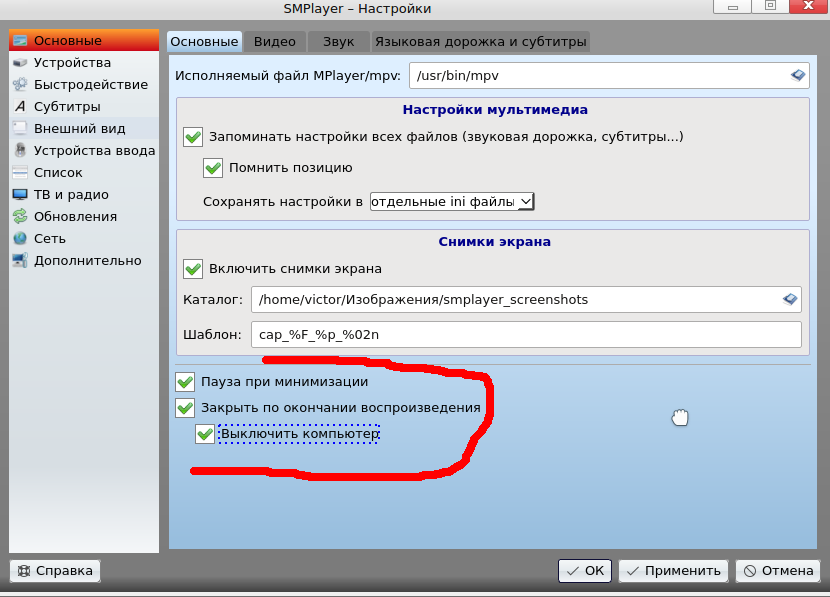
Task: Minimize the SMPlayer settings window
Action: tap(733, 6)
